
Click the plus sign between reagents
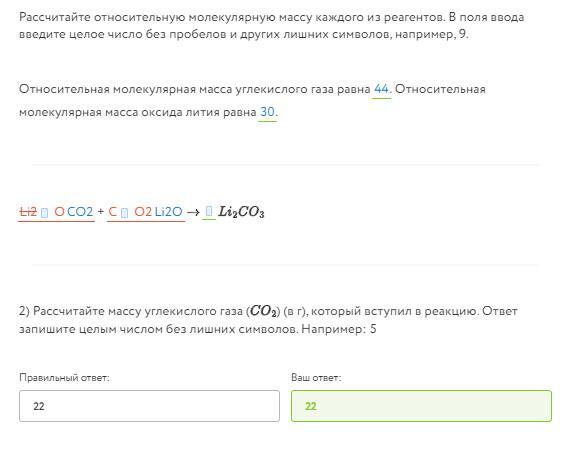tap(101, 211)
